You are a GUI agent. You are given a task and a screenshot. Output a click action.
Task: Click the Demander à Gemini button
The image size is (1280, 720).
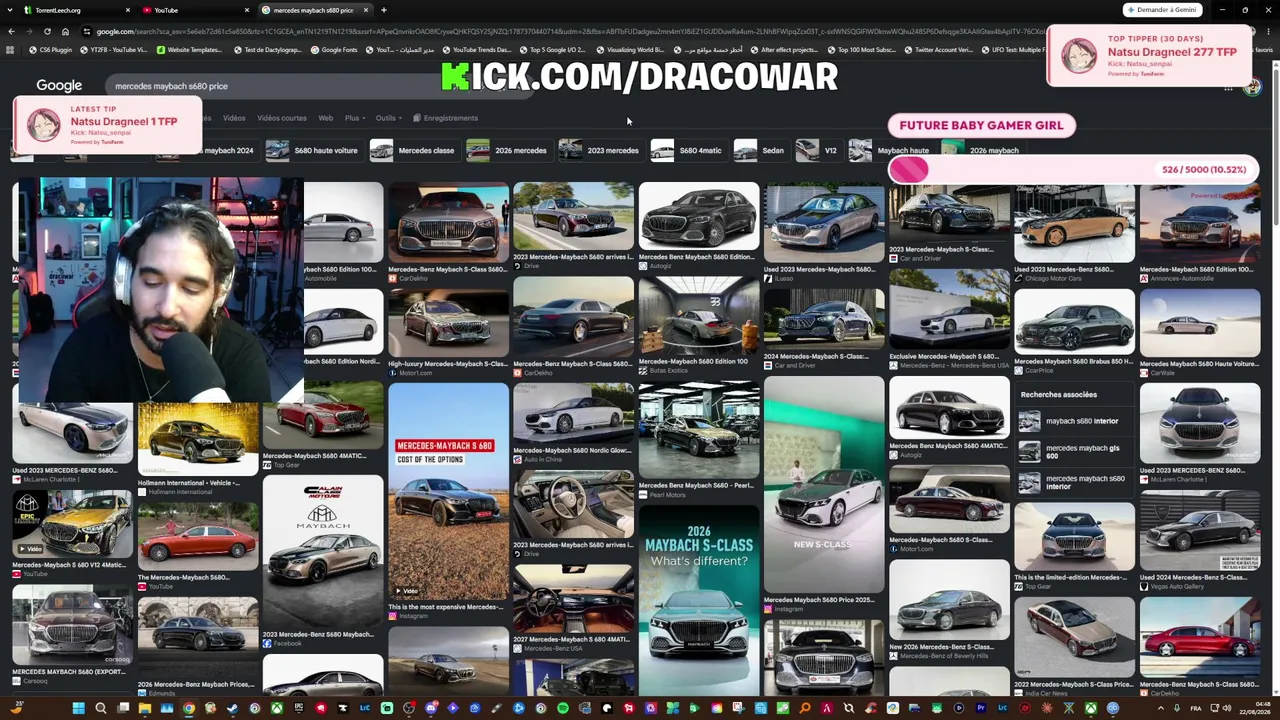(x=1161, y=10)
